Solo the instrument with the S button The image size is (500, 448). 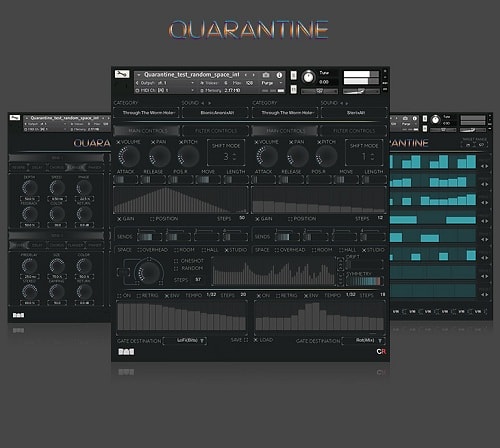(293, 76)
